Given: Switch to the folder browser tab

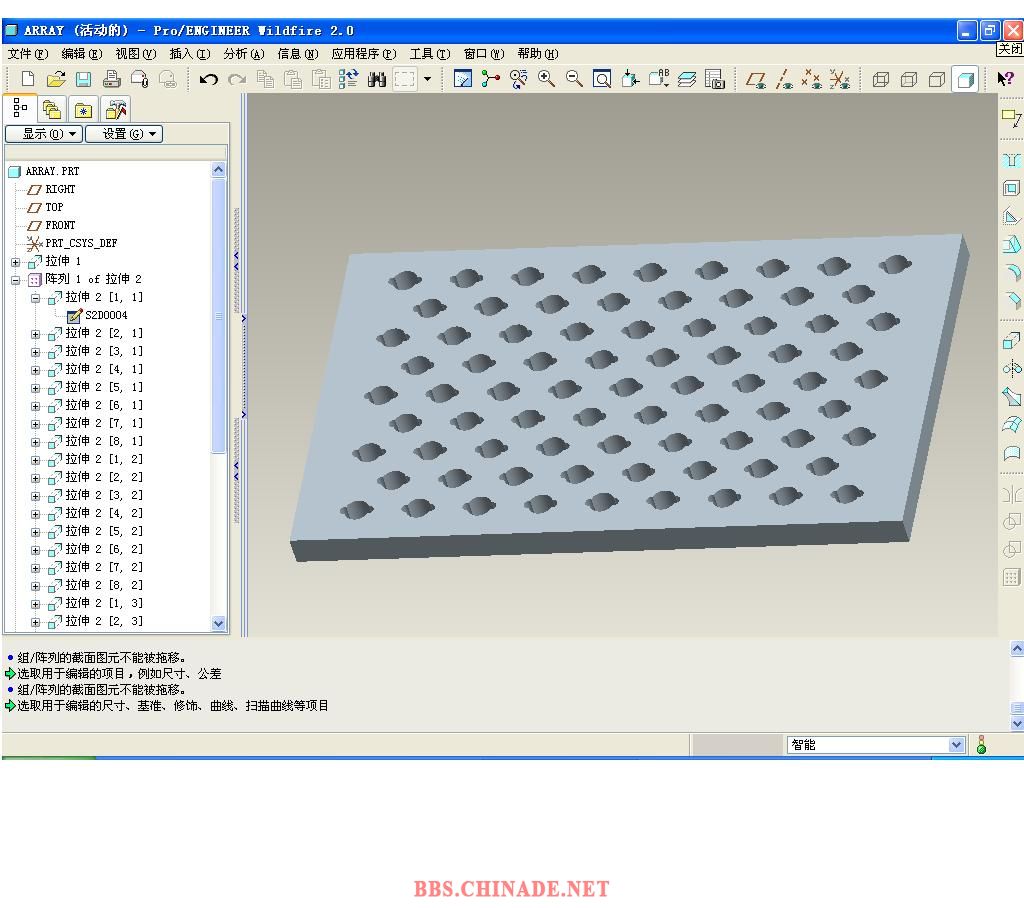Looking at the screenshot, I should (x=52, y=109).
